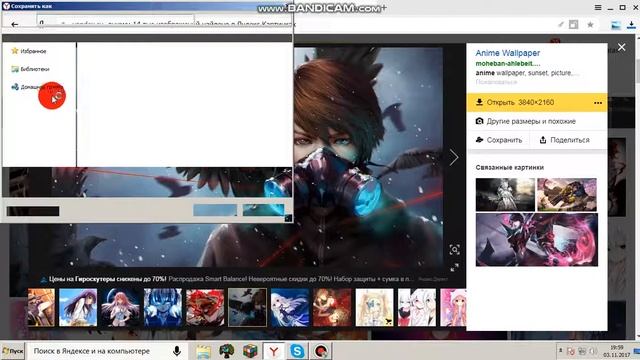The image size is (640, 360).
Task: Select the dark red fiery thumbnail
Action: pyautogui.click(x=332, y=307)
